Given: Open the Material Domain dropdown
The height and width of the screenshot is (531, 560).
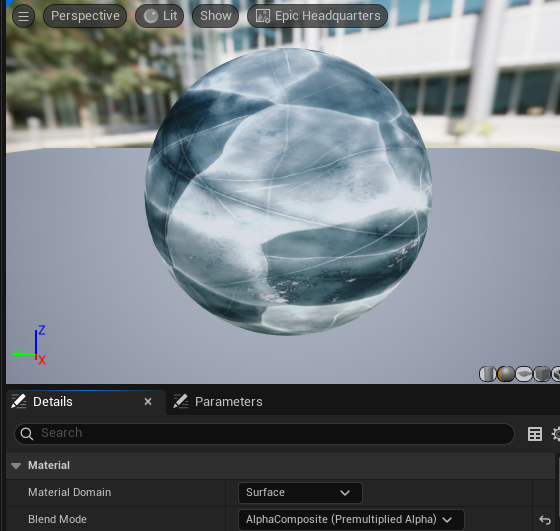Looking at the screenshot, I should [300, 493].
